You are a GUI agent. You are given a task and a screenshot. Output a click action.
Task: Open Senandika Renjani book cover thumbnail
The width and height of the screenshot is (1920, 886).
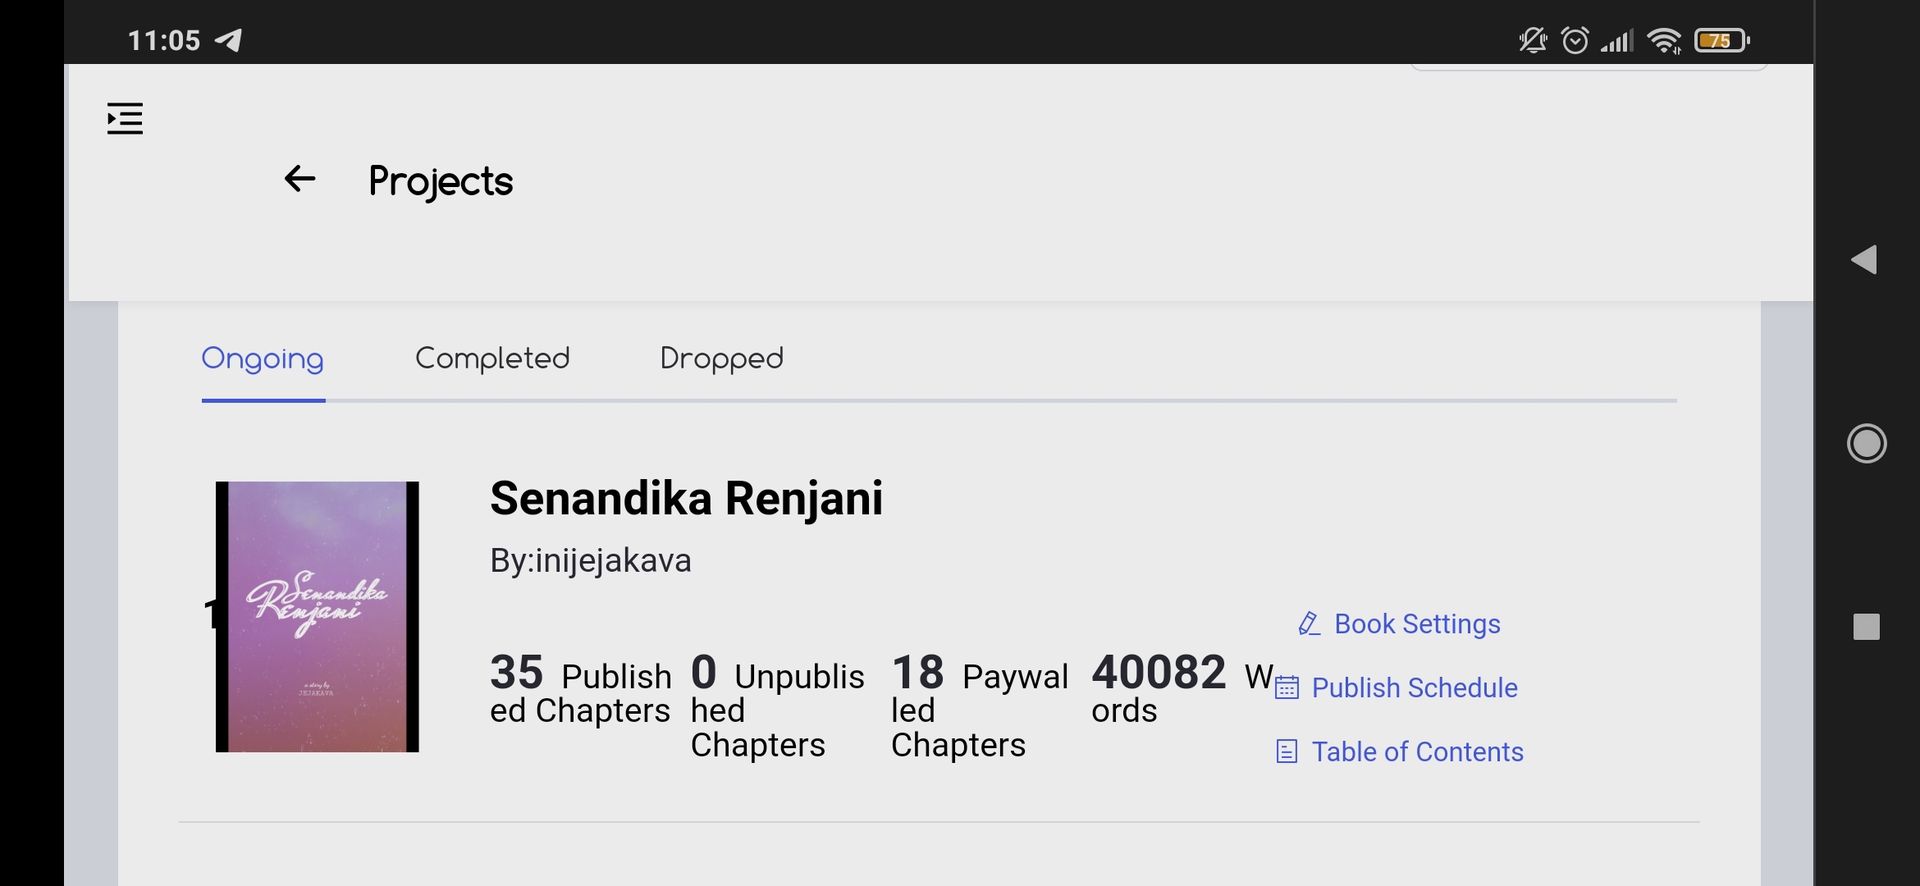pyautogui.click(x=317, y=617)
